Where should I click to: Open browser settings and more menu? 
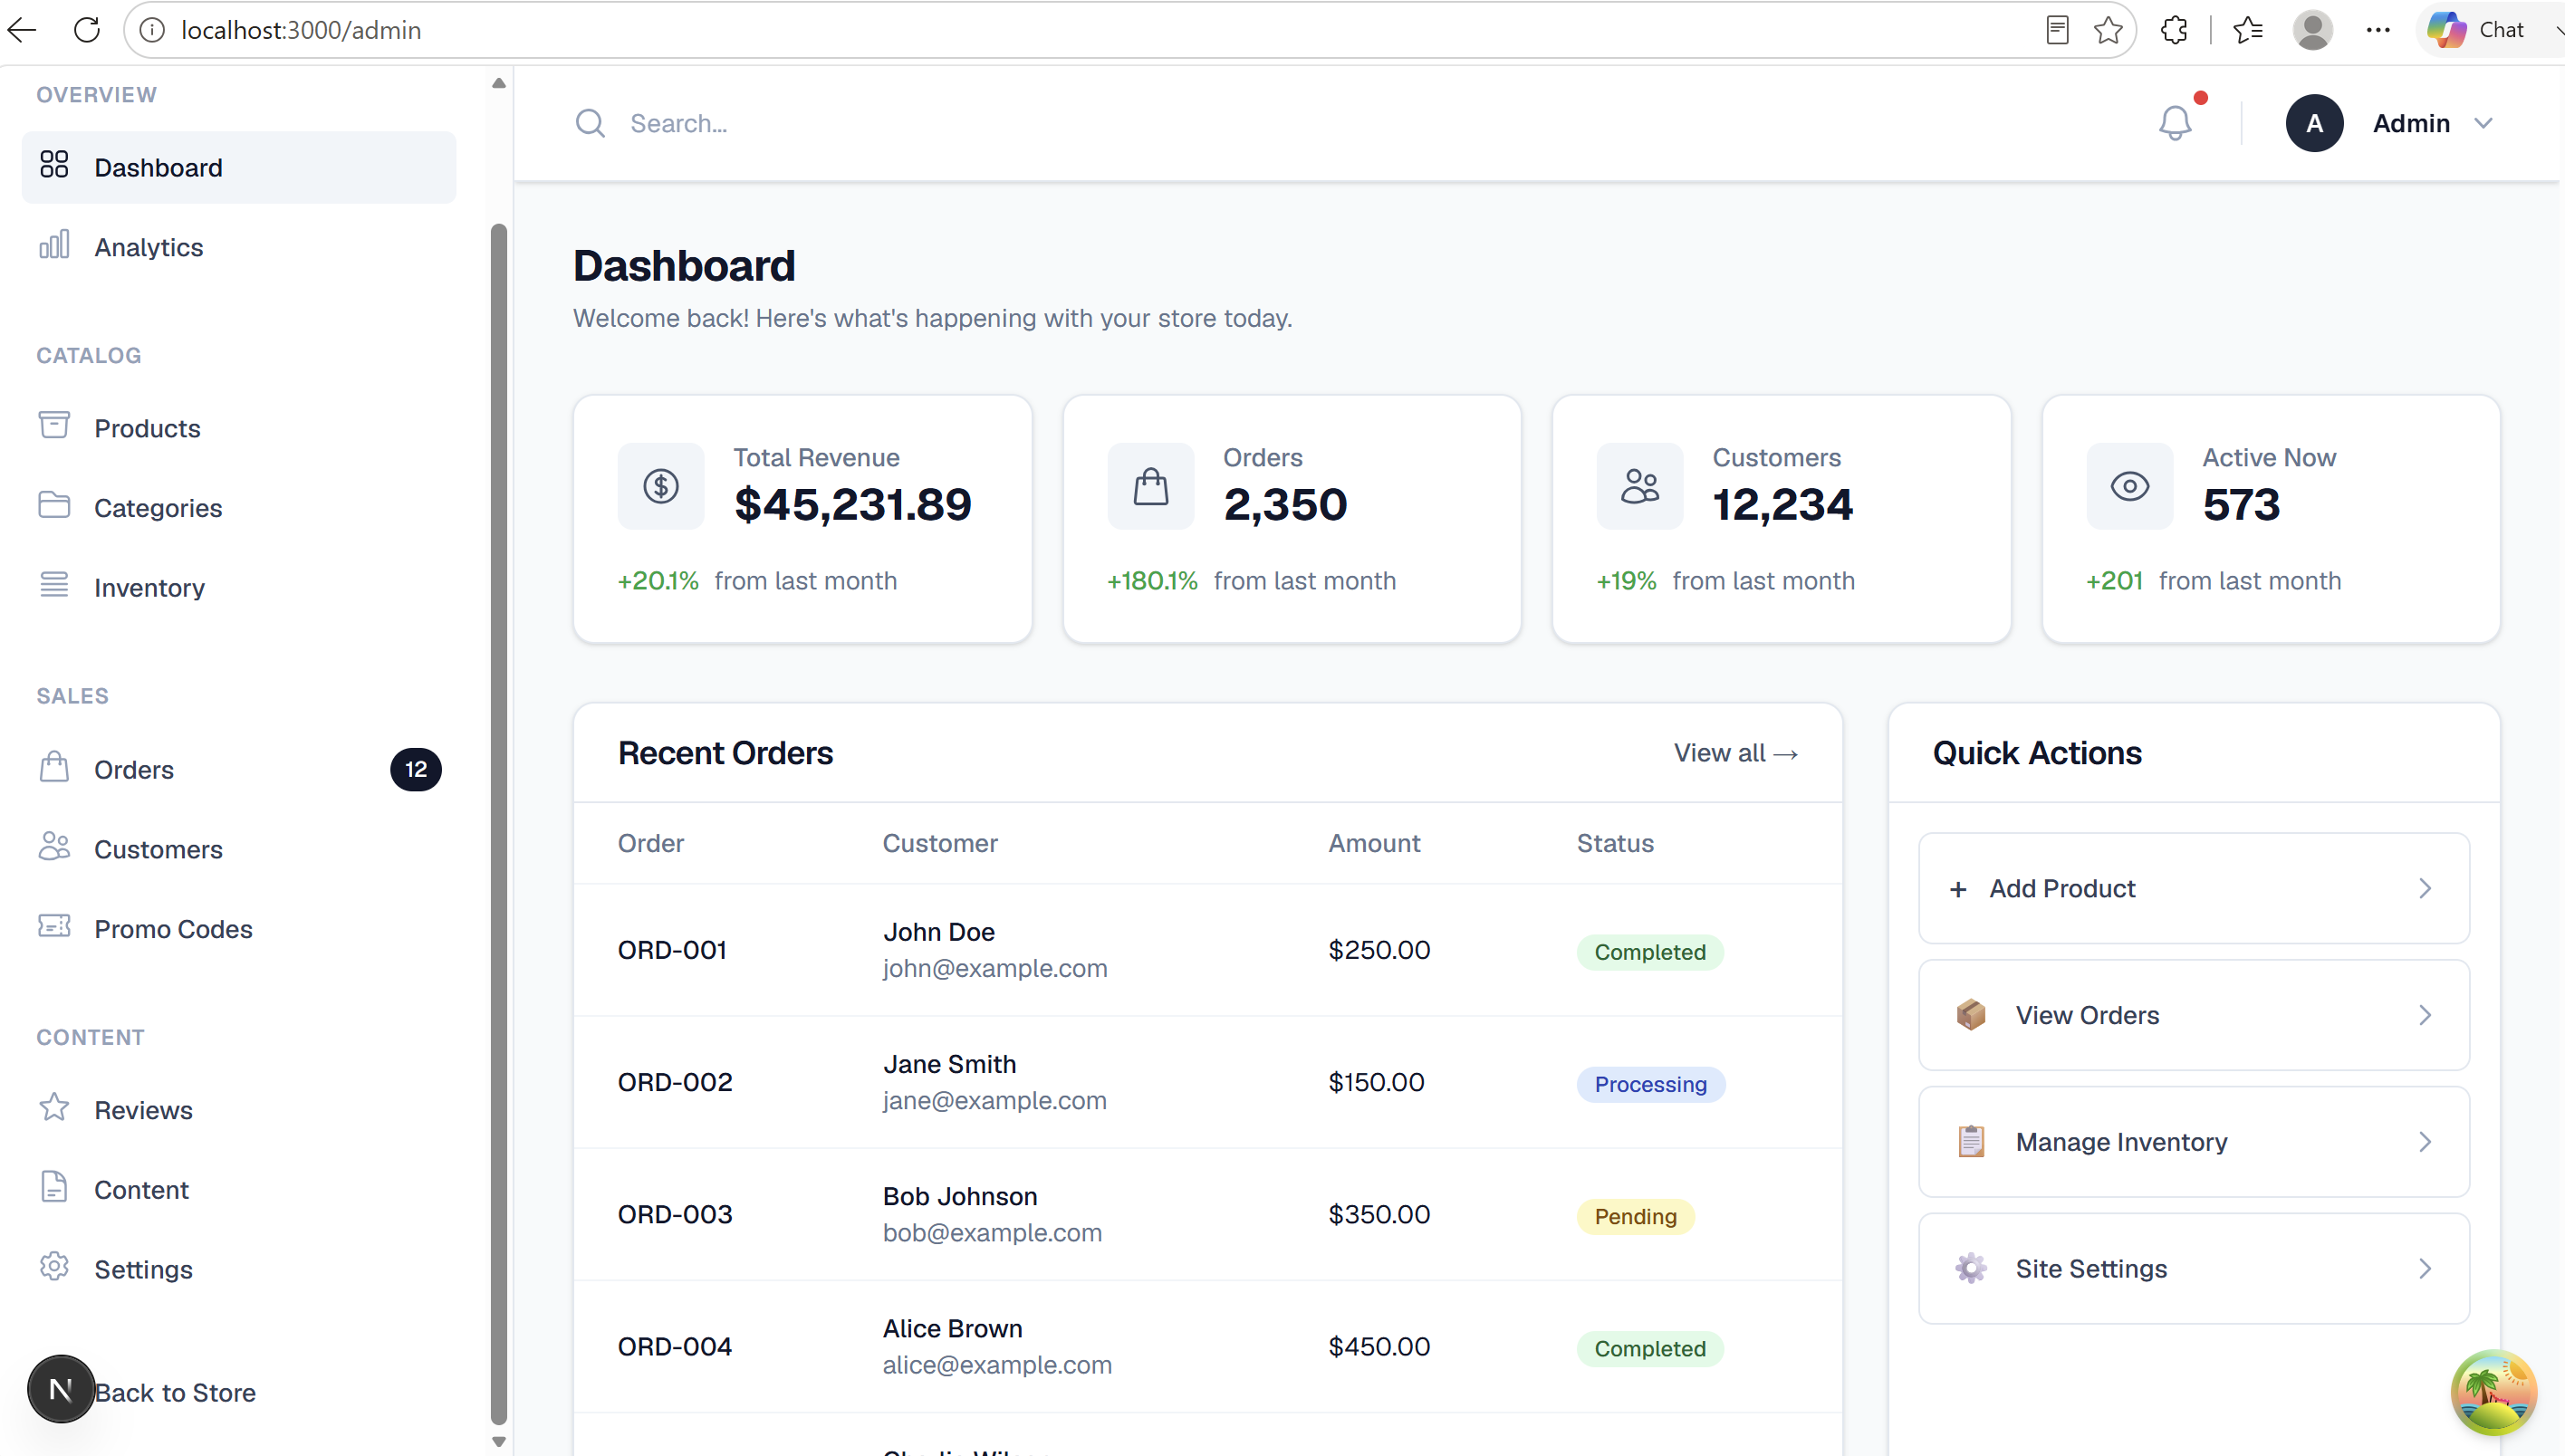click(2378, 30)
